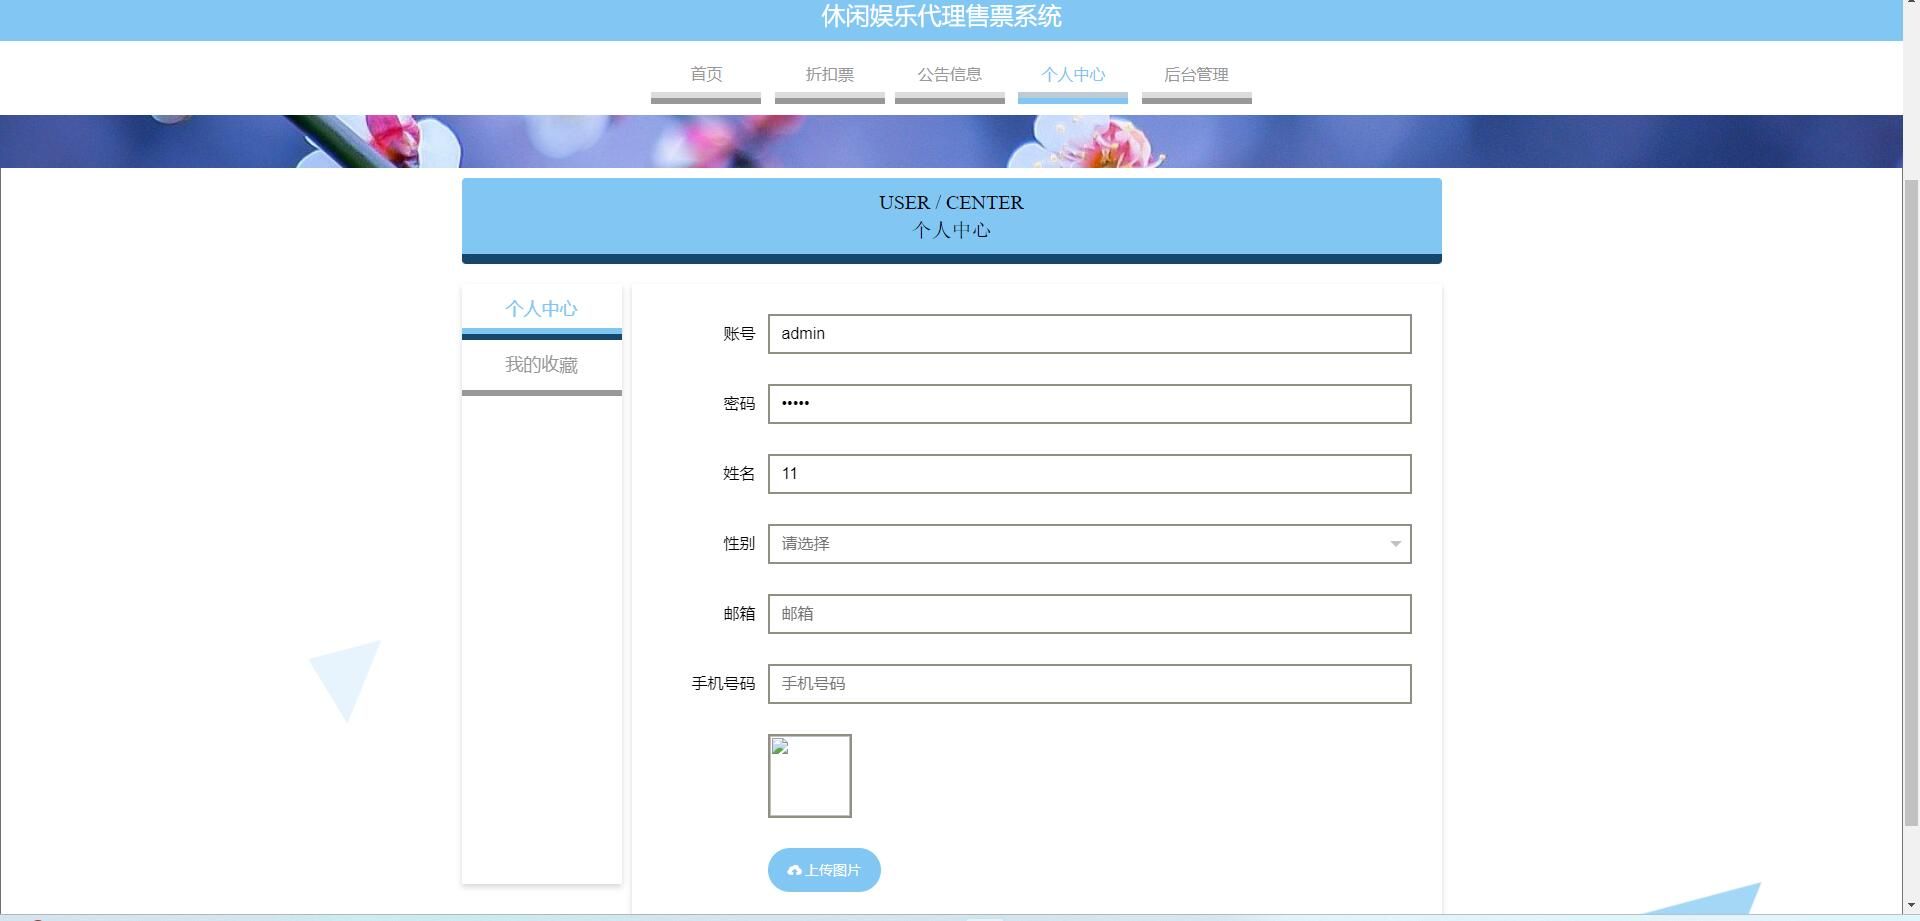
Task: Click the dropdown arrow beside 请选择
Action: [1396, 544]
